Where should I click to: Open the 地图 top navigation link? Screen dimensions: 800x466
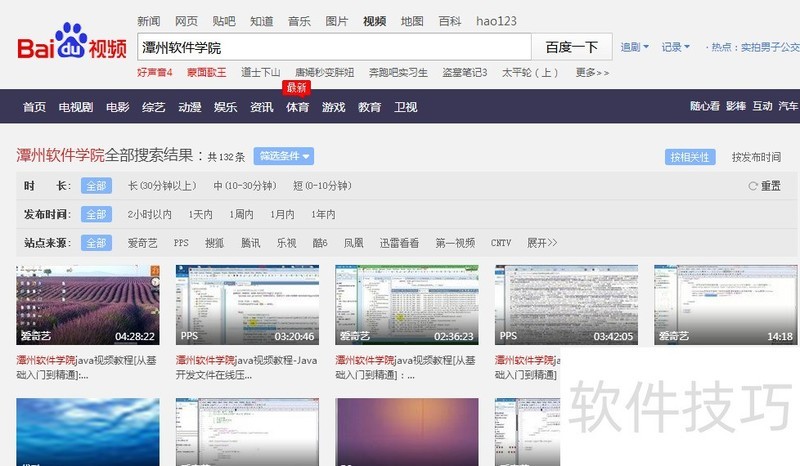click(x=412, y=21)
